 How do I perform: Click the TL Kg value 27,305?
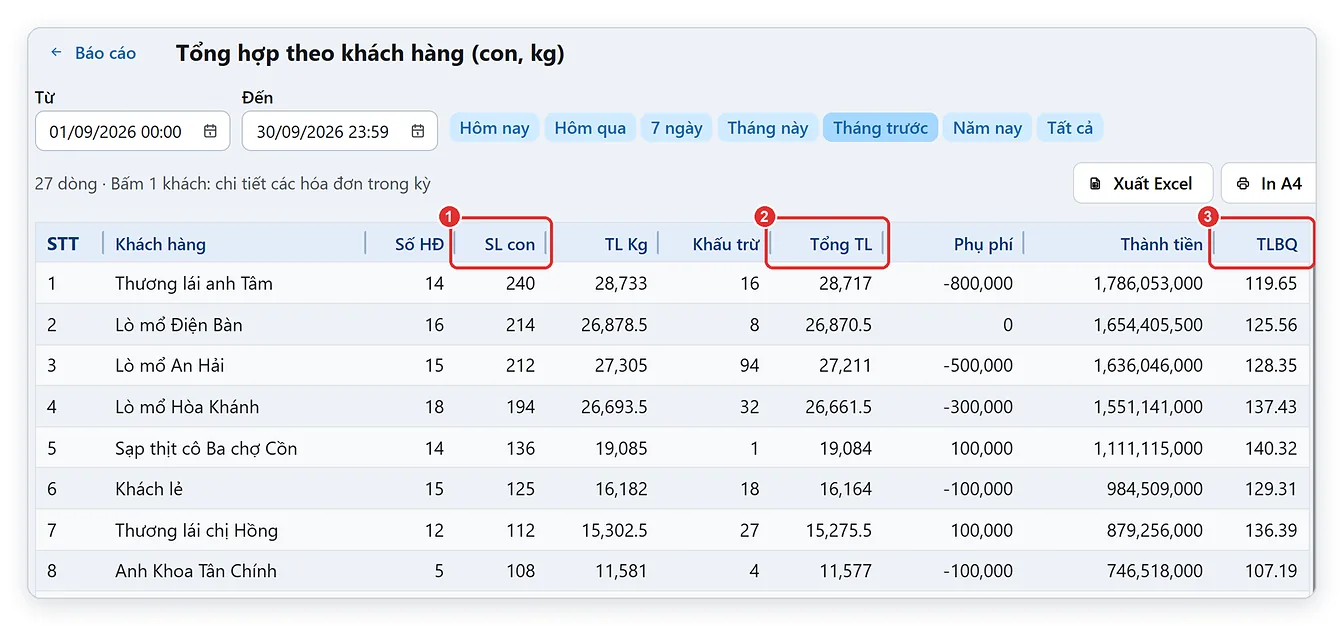pyautogui.click(x=621, y=366)
